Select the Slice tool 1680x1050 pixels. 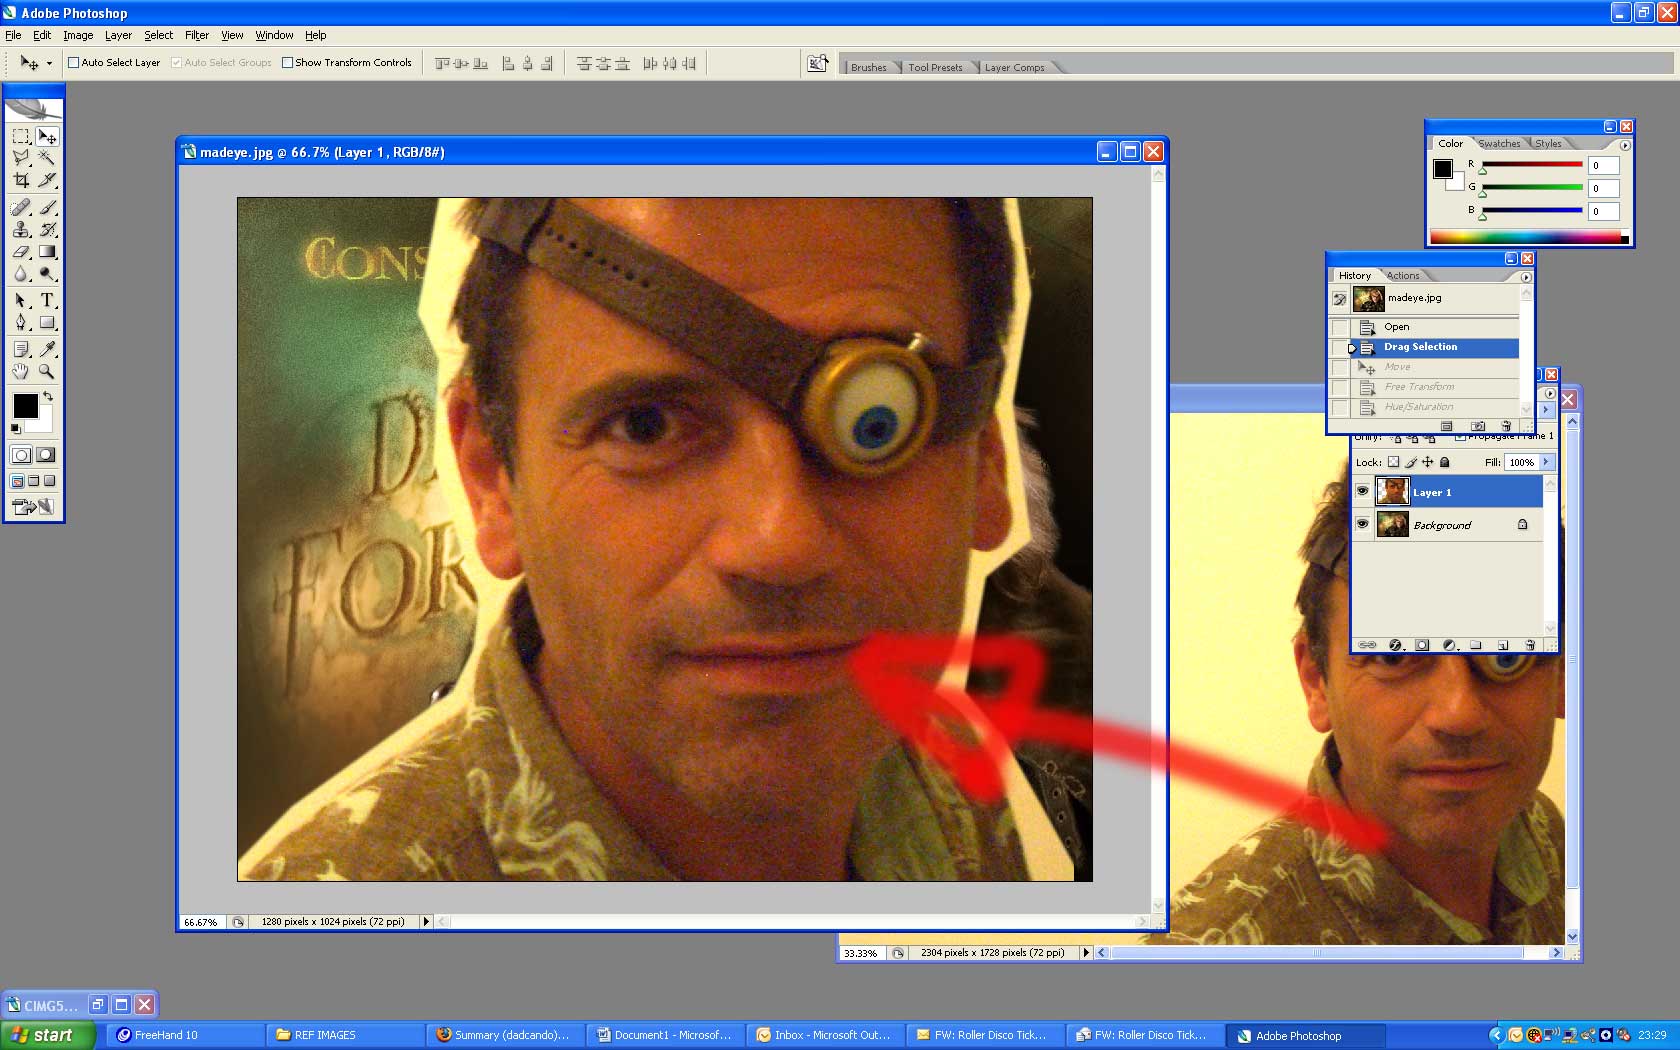point(47,180)
